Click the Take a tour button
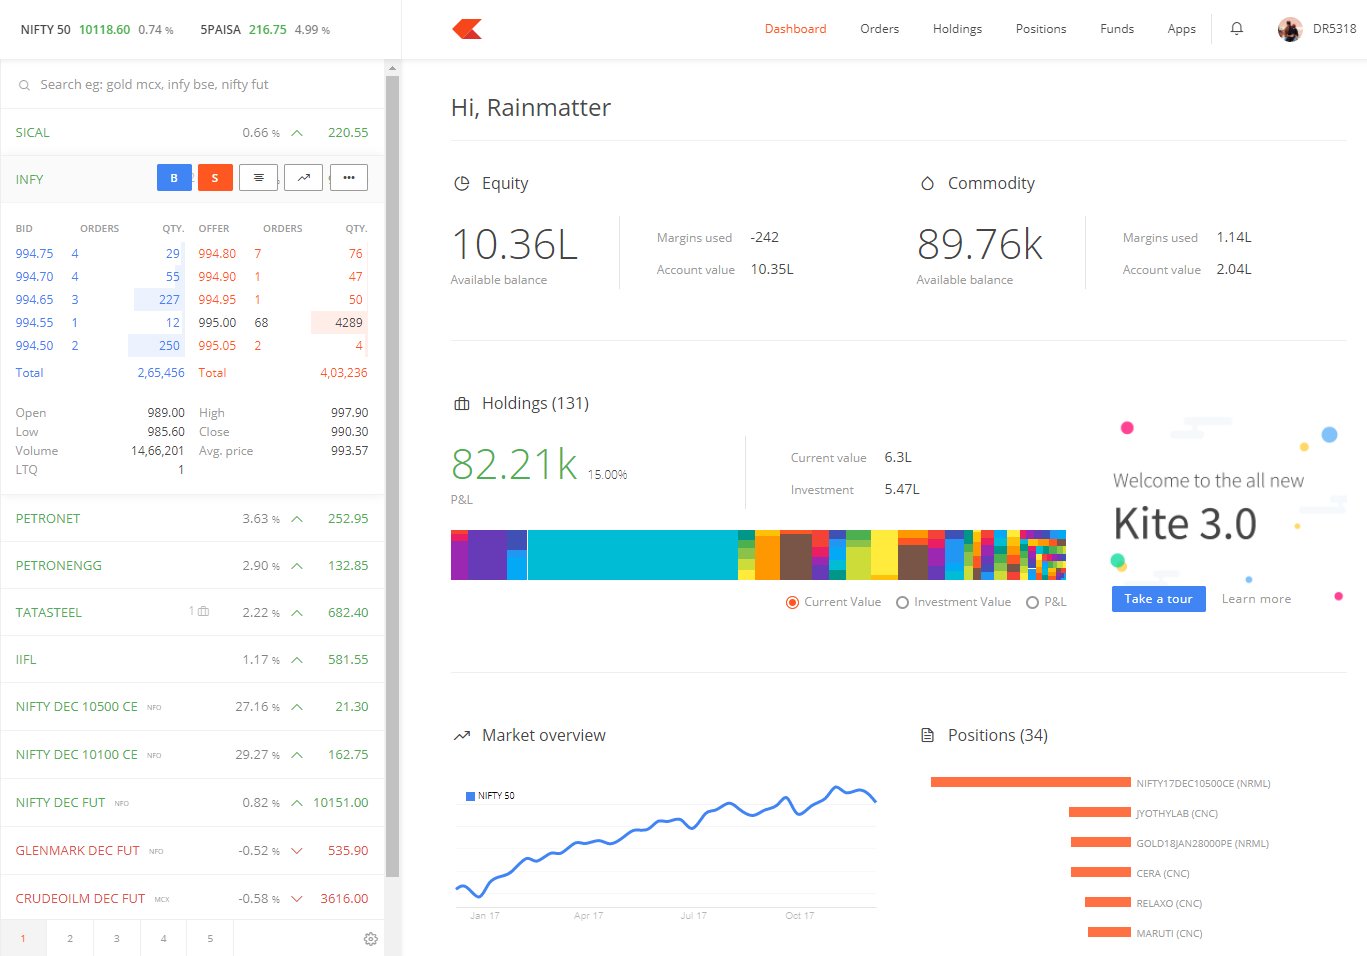 [1158, 599]
